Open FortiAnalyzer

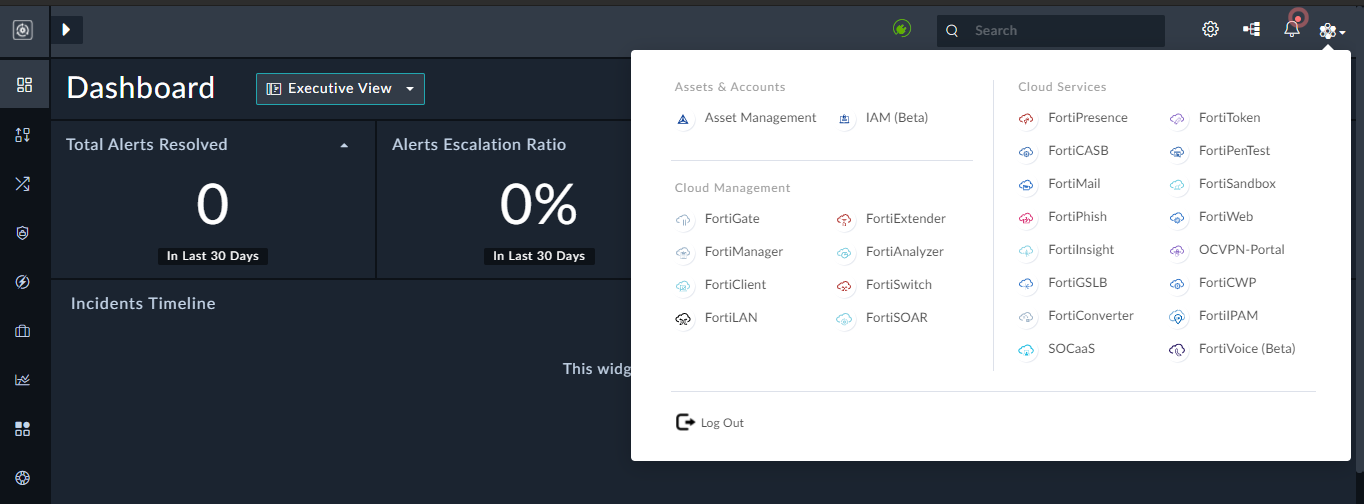tap(904, 251)
